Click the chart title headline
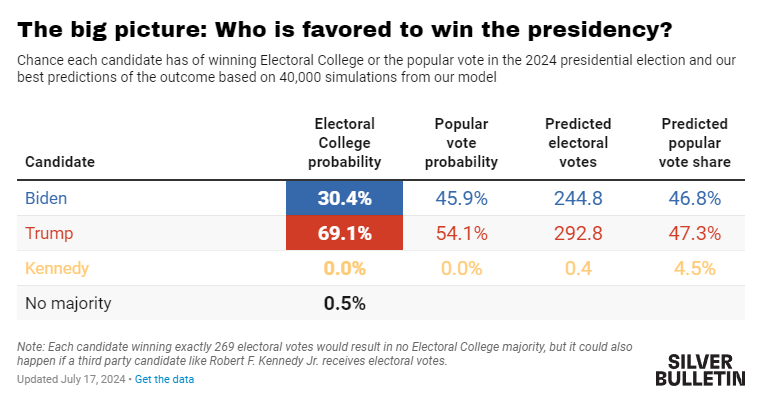The image size is (759, 415). click(345, 30)
